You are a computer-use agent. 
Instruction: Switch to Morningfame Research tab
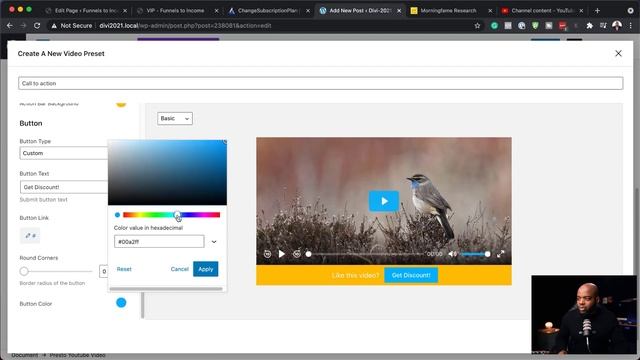pos(448,11)
